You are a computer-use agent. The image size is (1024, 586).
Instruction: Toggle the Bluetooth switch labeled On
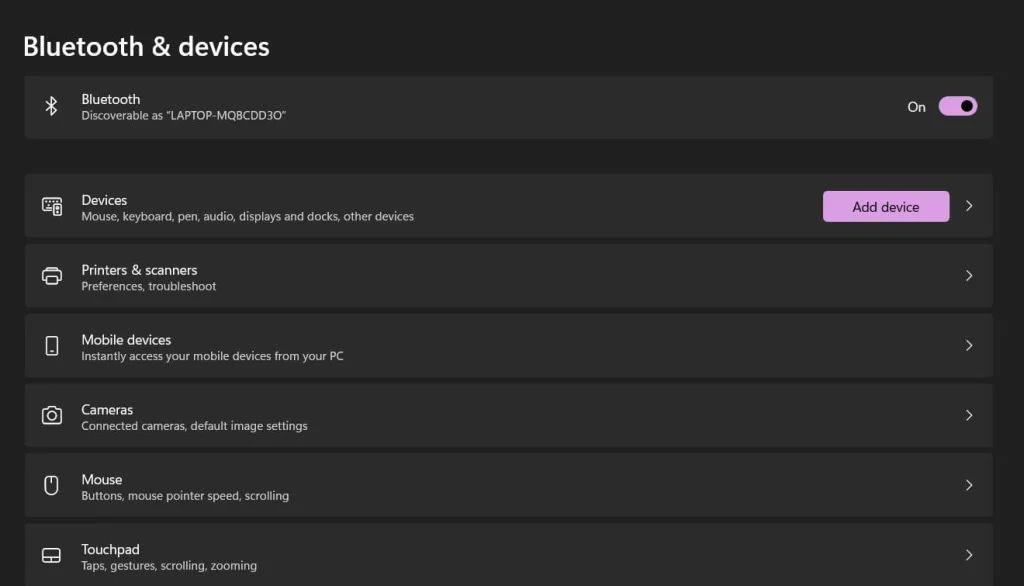[957, 106]
